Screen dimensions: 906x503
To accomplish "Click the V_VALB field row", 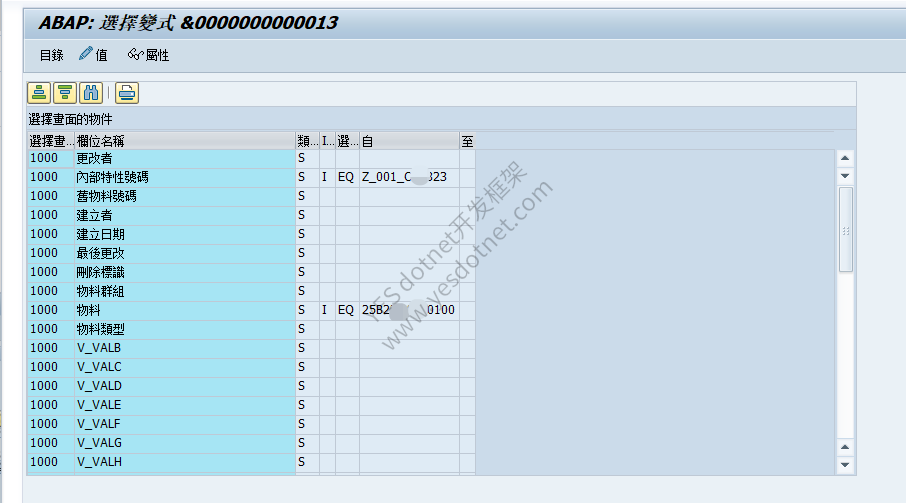I will [x=251, y=348].
